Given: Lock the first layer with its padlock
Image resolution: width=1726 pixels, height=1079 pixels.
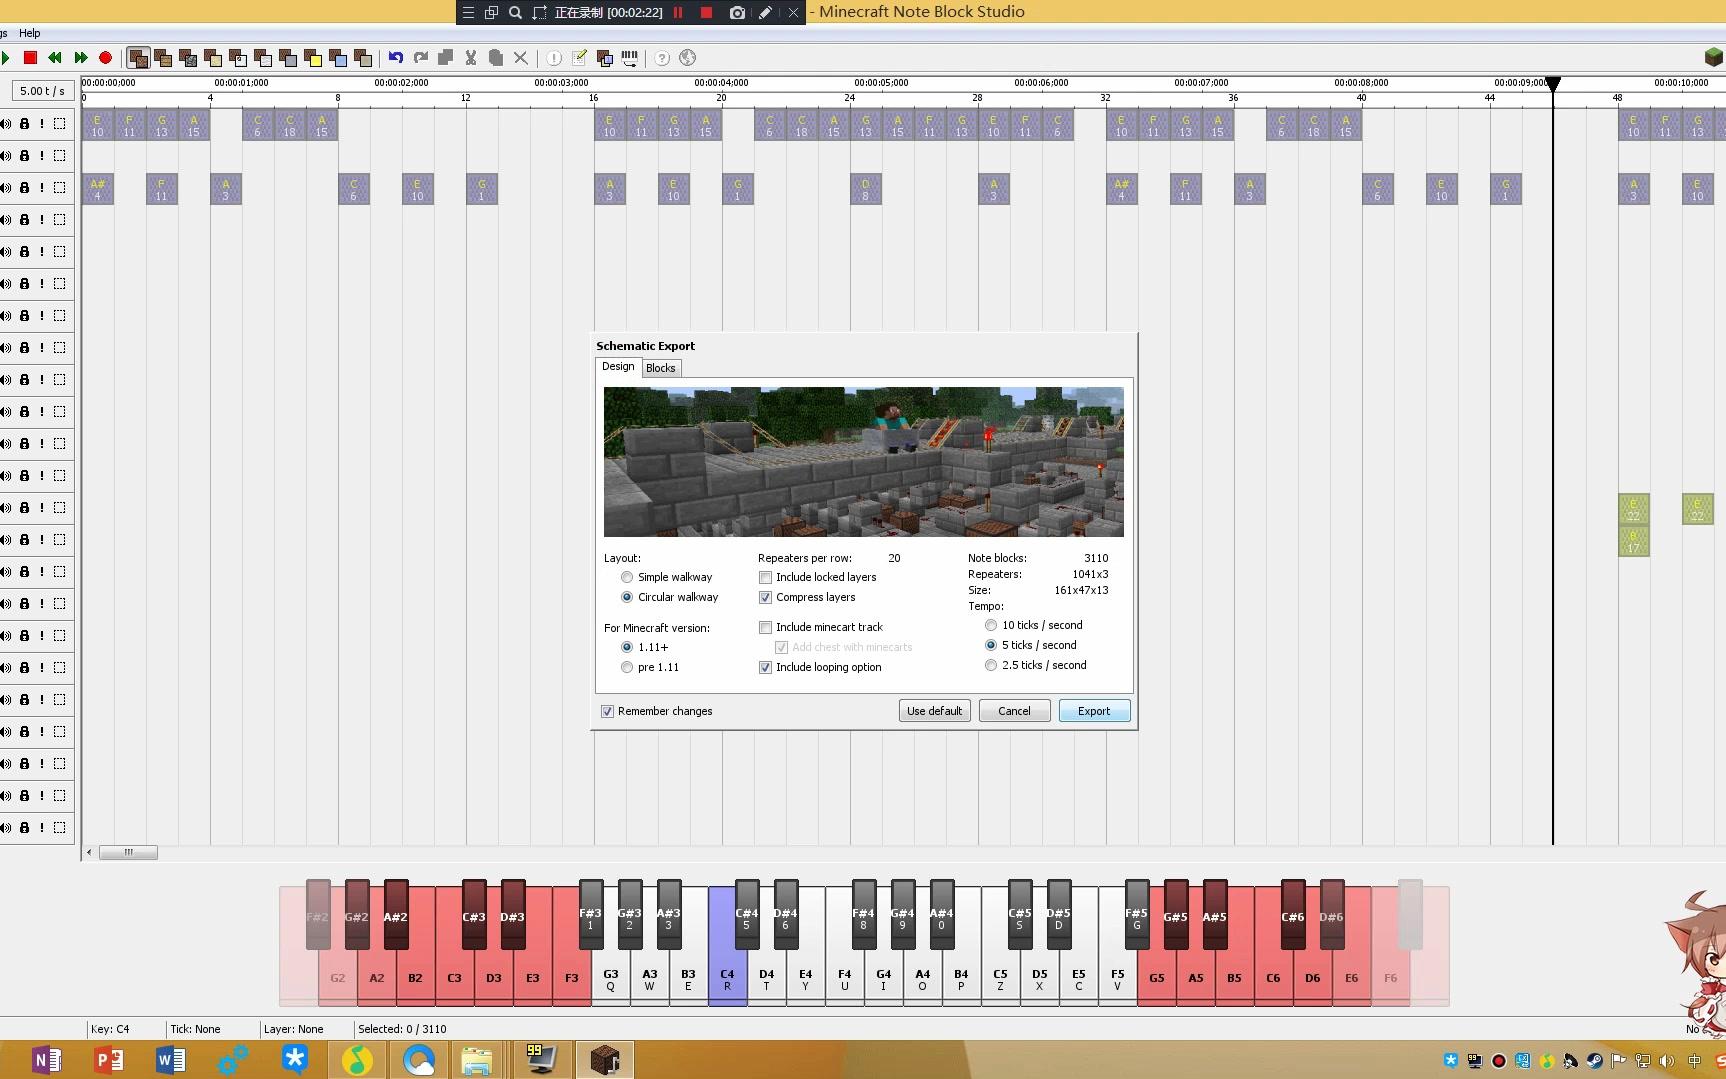Looking at the screenshot, I should tap(25, 124).
